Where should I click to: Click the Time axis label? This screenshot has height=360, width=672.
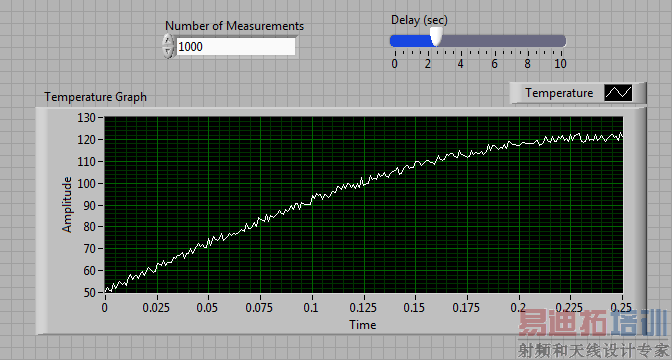click(x=363, y=325)
